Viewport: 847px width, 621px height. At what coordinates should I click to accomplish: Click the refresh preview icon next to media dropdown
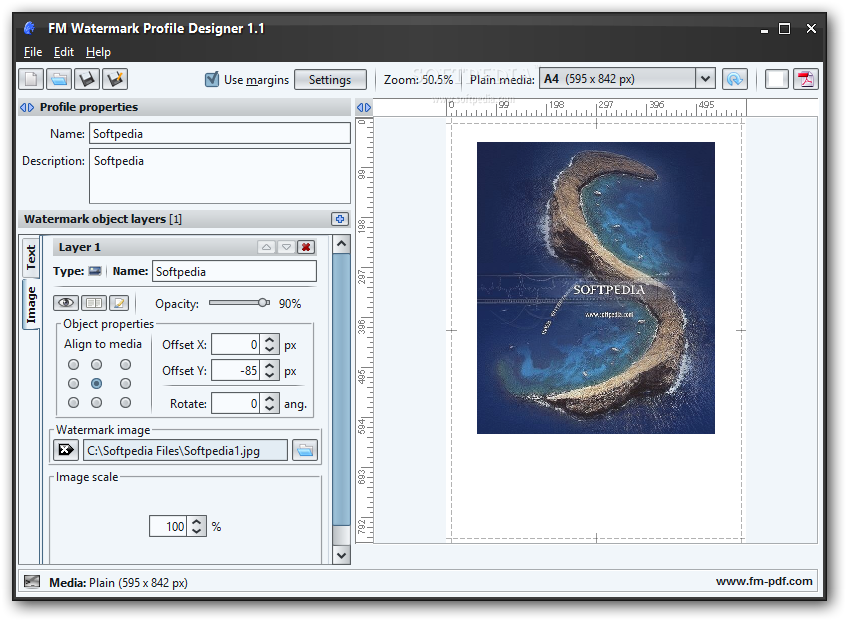[x=735, y=79]
